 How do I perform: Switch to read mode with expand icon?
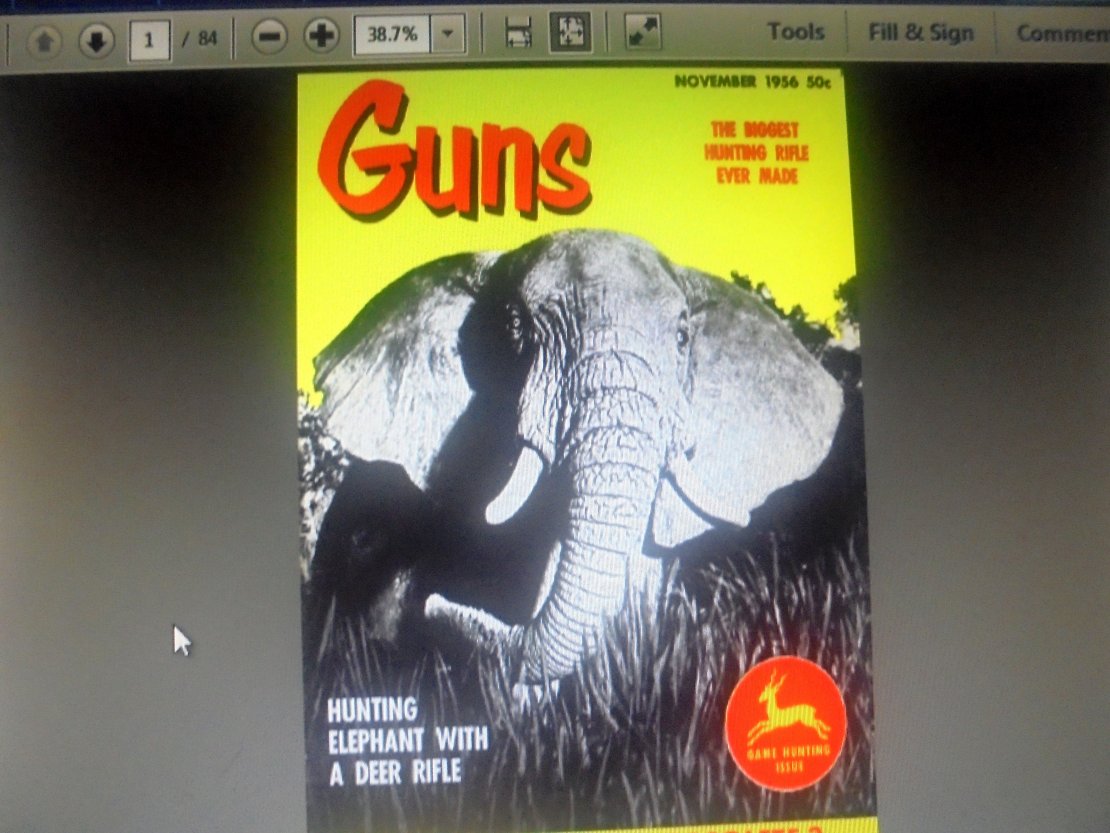point(643,32)
